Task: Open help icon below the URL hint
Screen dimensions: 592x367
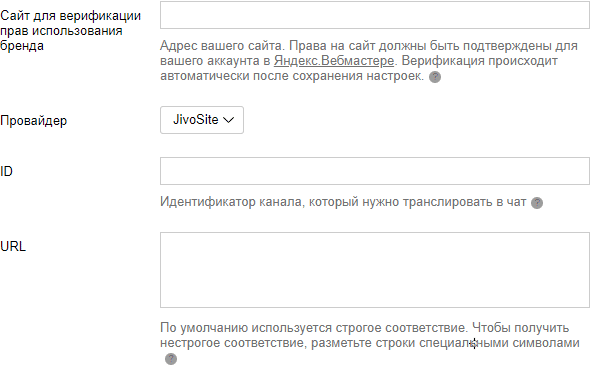Action: click(x=171, y=359)
